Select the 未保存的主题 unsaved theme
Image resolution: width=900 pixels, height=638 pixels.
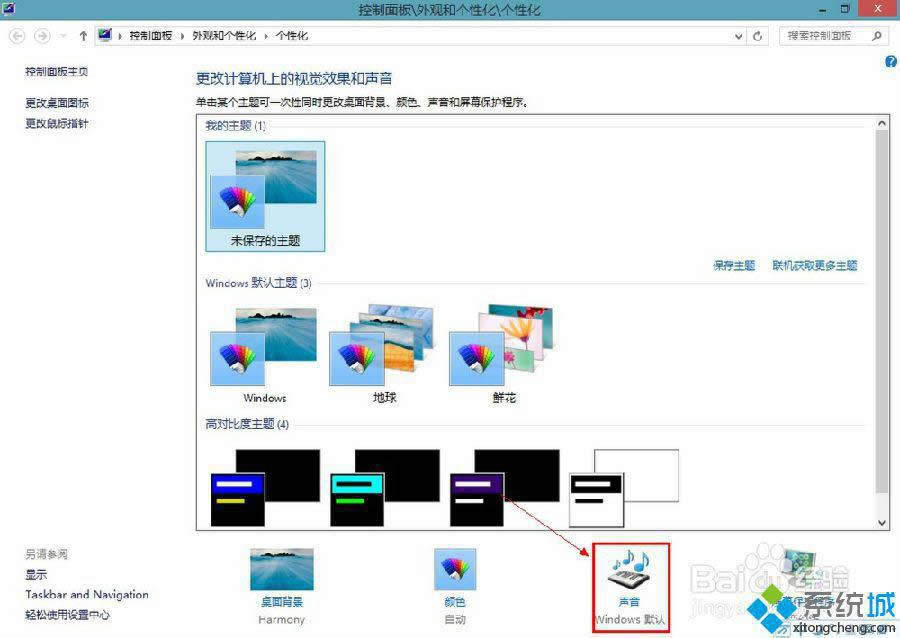[264, 190]
